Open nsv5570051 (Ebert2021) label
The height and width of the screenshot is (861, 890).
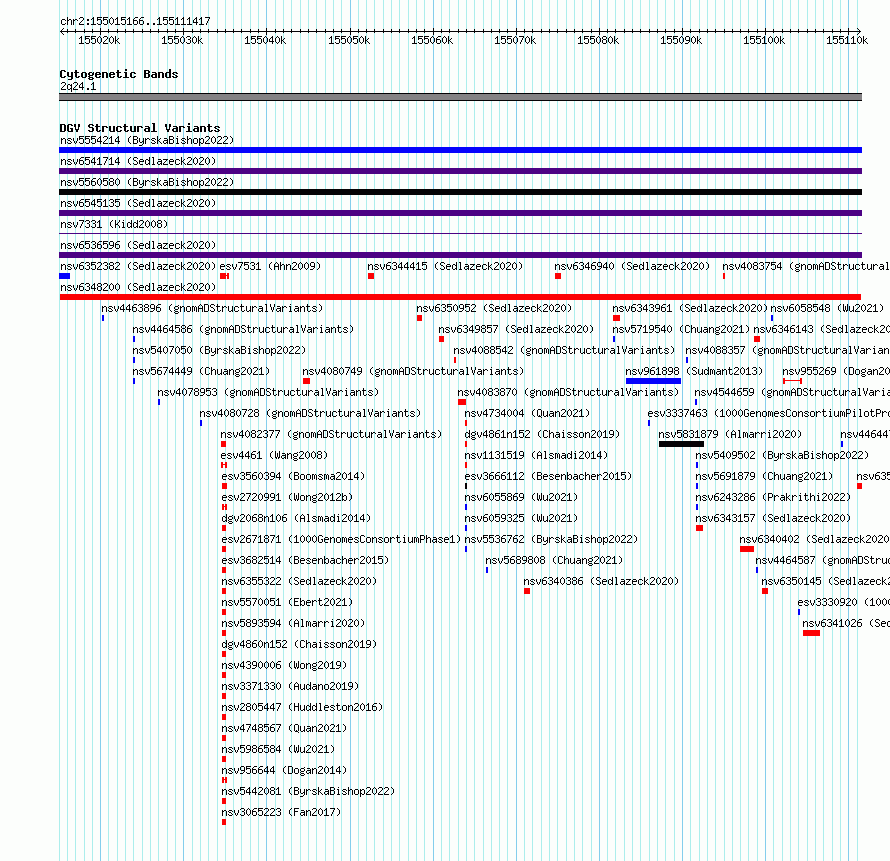pos(287,602)
